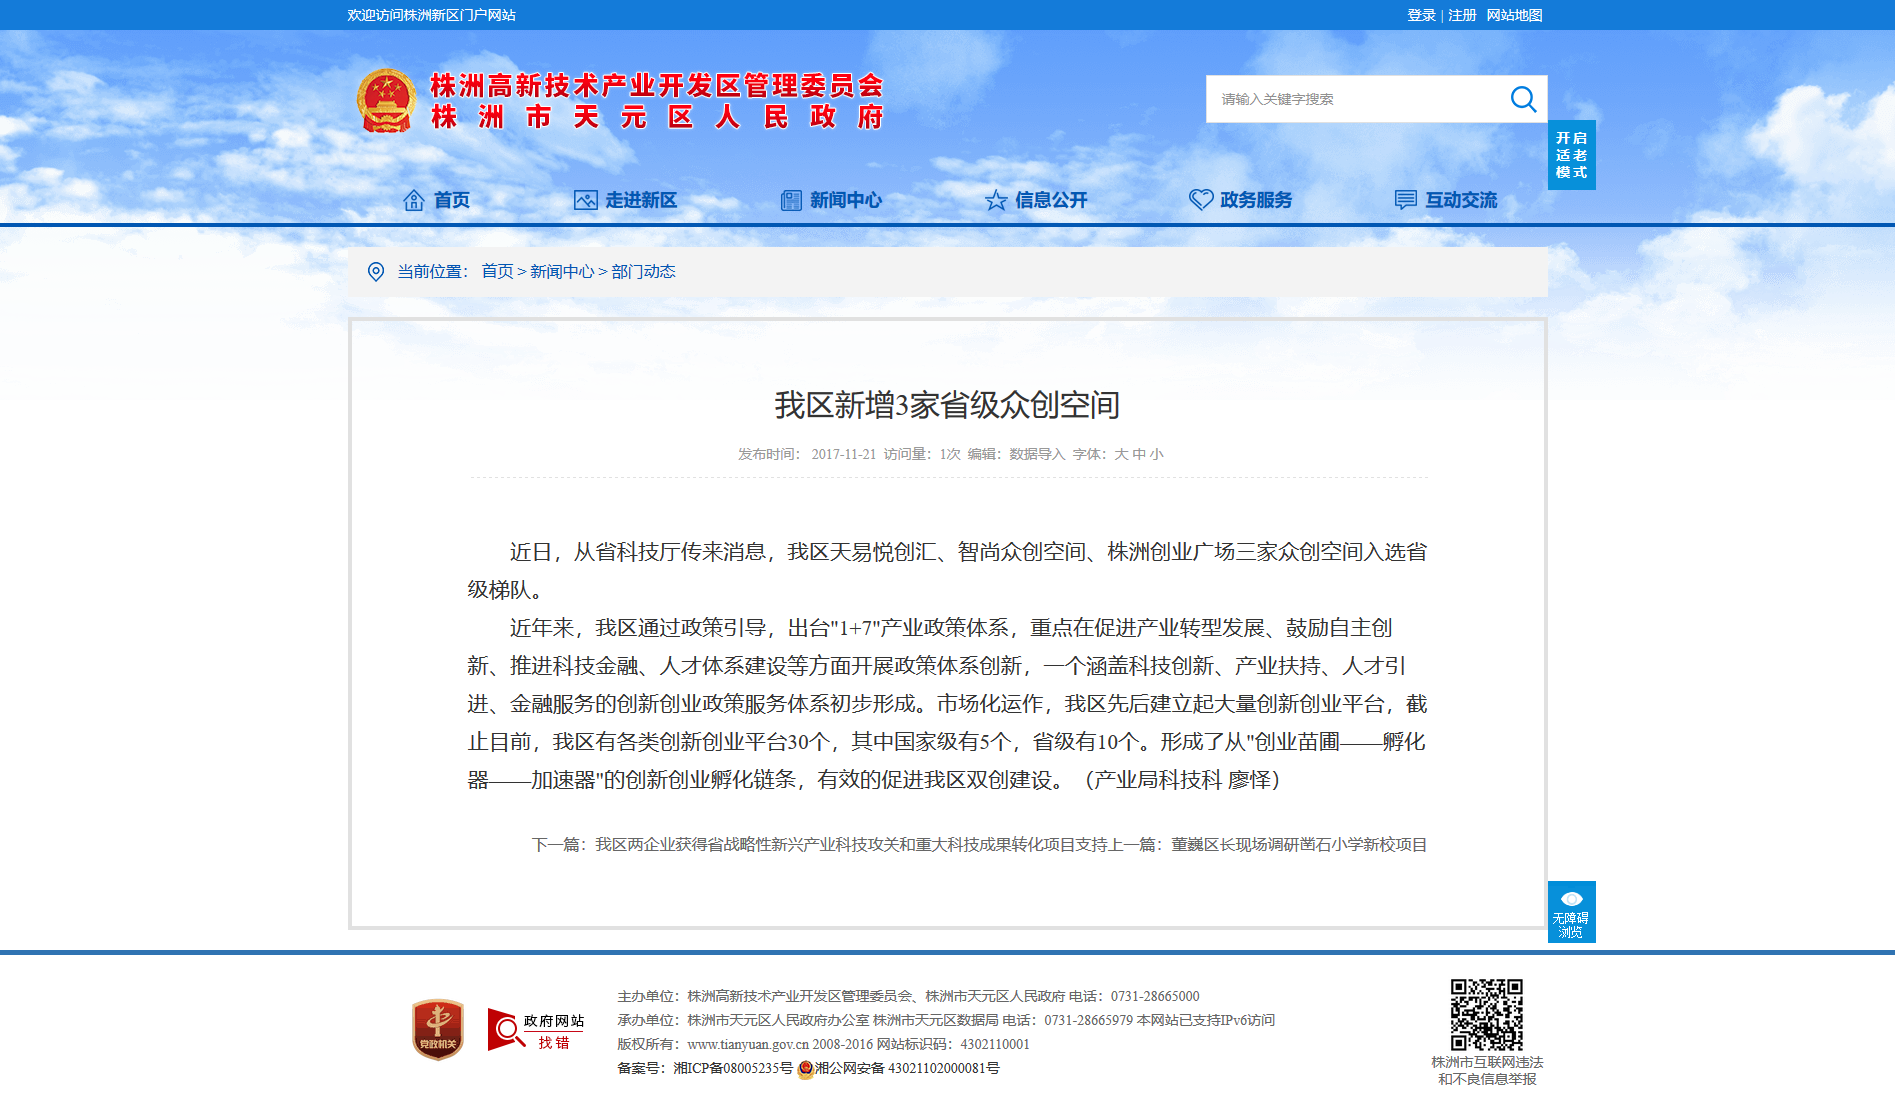Open the 首页 home icon
Screen dimensions: 1895x1108
413,200
